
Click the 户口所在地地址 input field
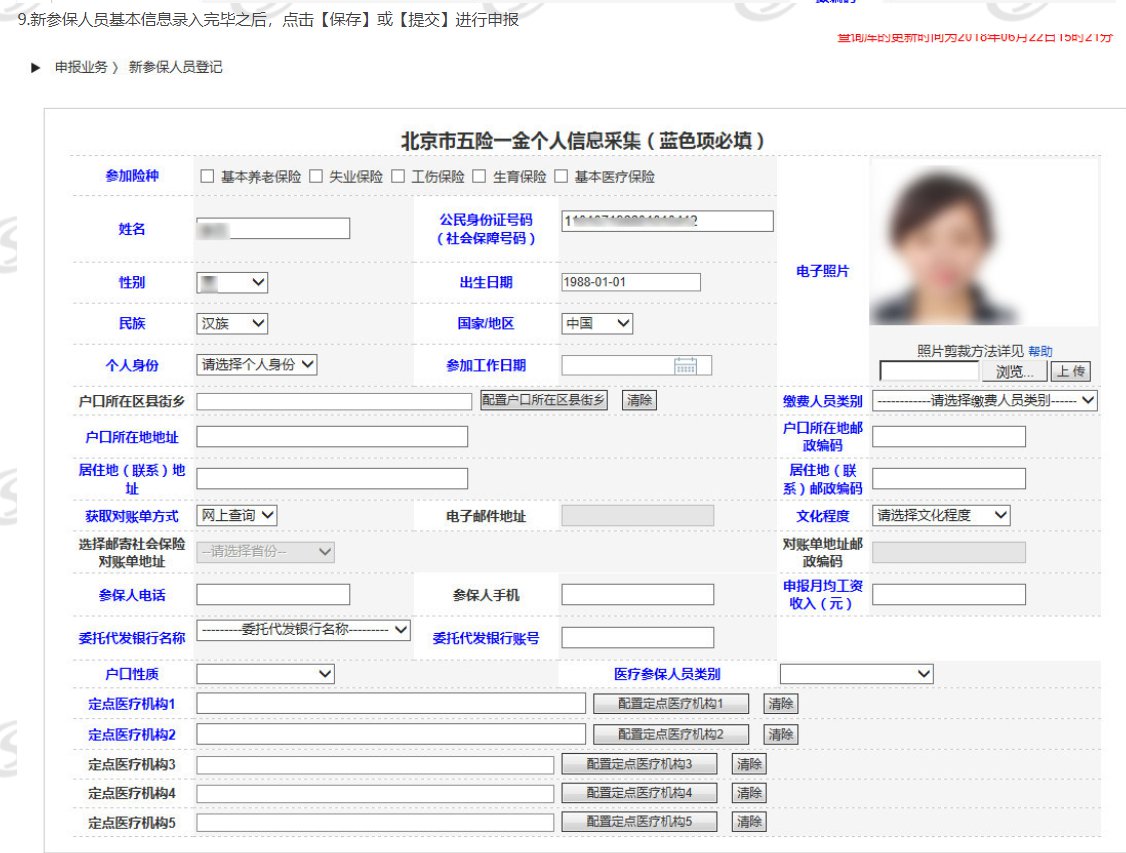coord(332,437)
